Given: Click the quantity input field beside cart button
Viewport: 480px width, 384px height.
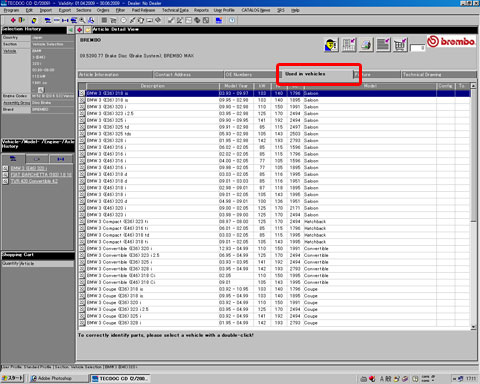Looking at the screenshot, I should point(417,48).
